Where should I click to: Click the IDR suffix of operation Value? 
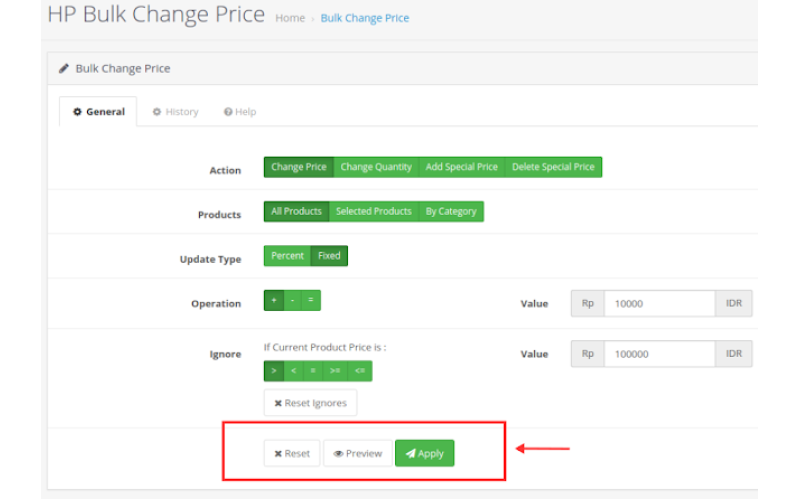pyautogui.click(x=734, y=304)
